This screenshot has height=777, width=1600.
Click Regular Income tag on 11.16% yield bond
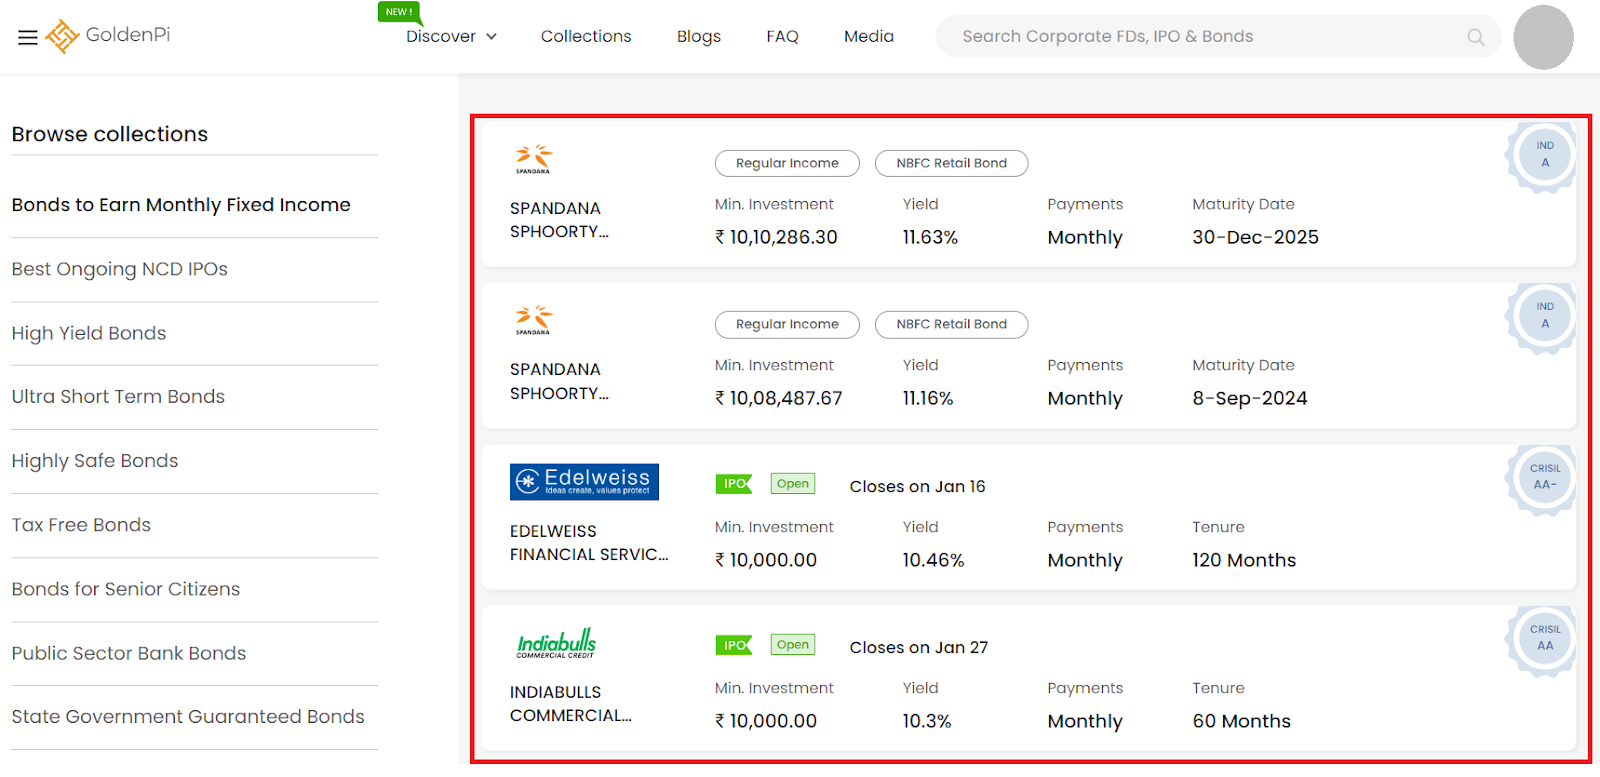tap(787, 324)
